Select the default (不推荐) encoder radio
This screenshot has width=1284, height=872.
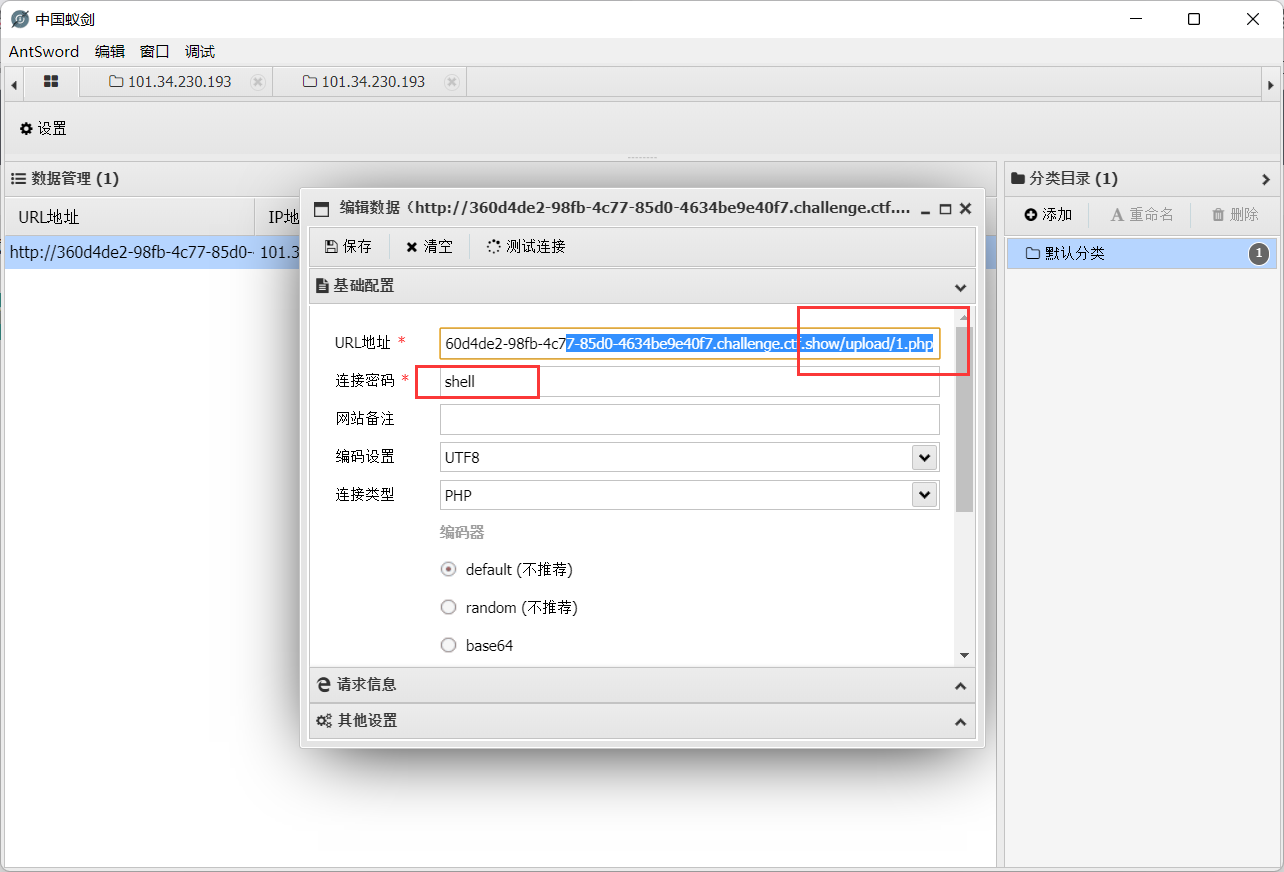pyautogui.click(x=449, y=569)
